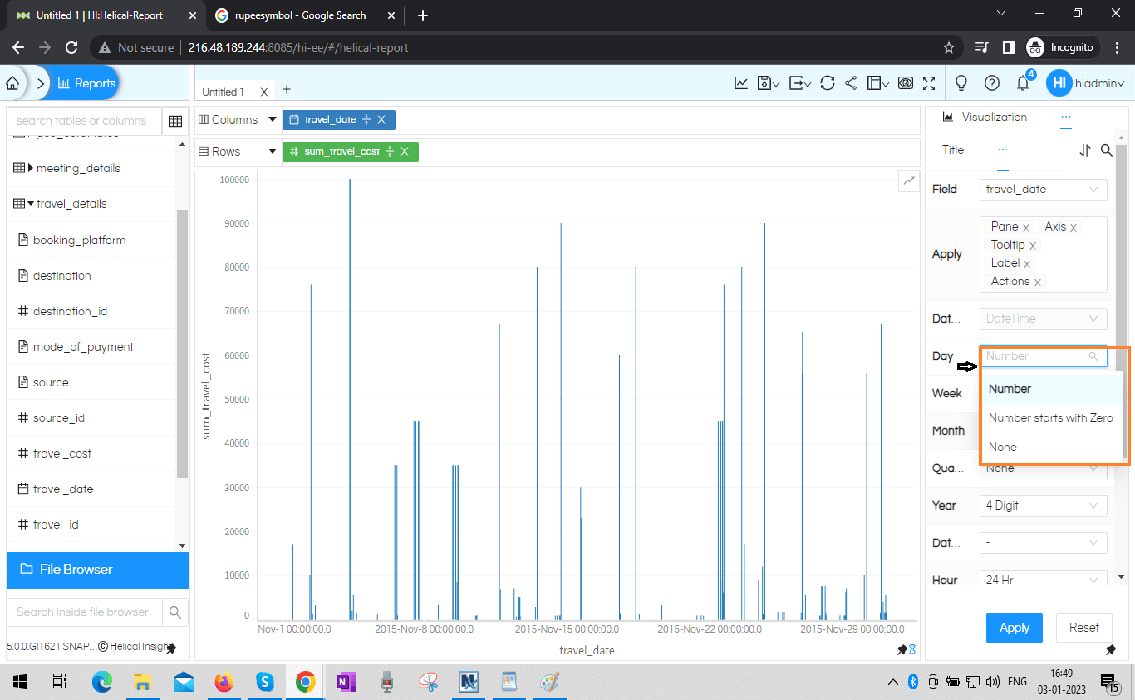1135x700 pixels.
Task: Select the None option in Day list
Action: 1051,447
